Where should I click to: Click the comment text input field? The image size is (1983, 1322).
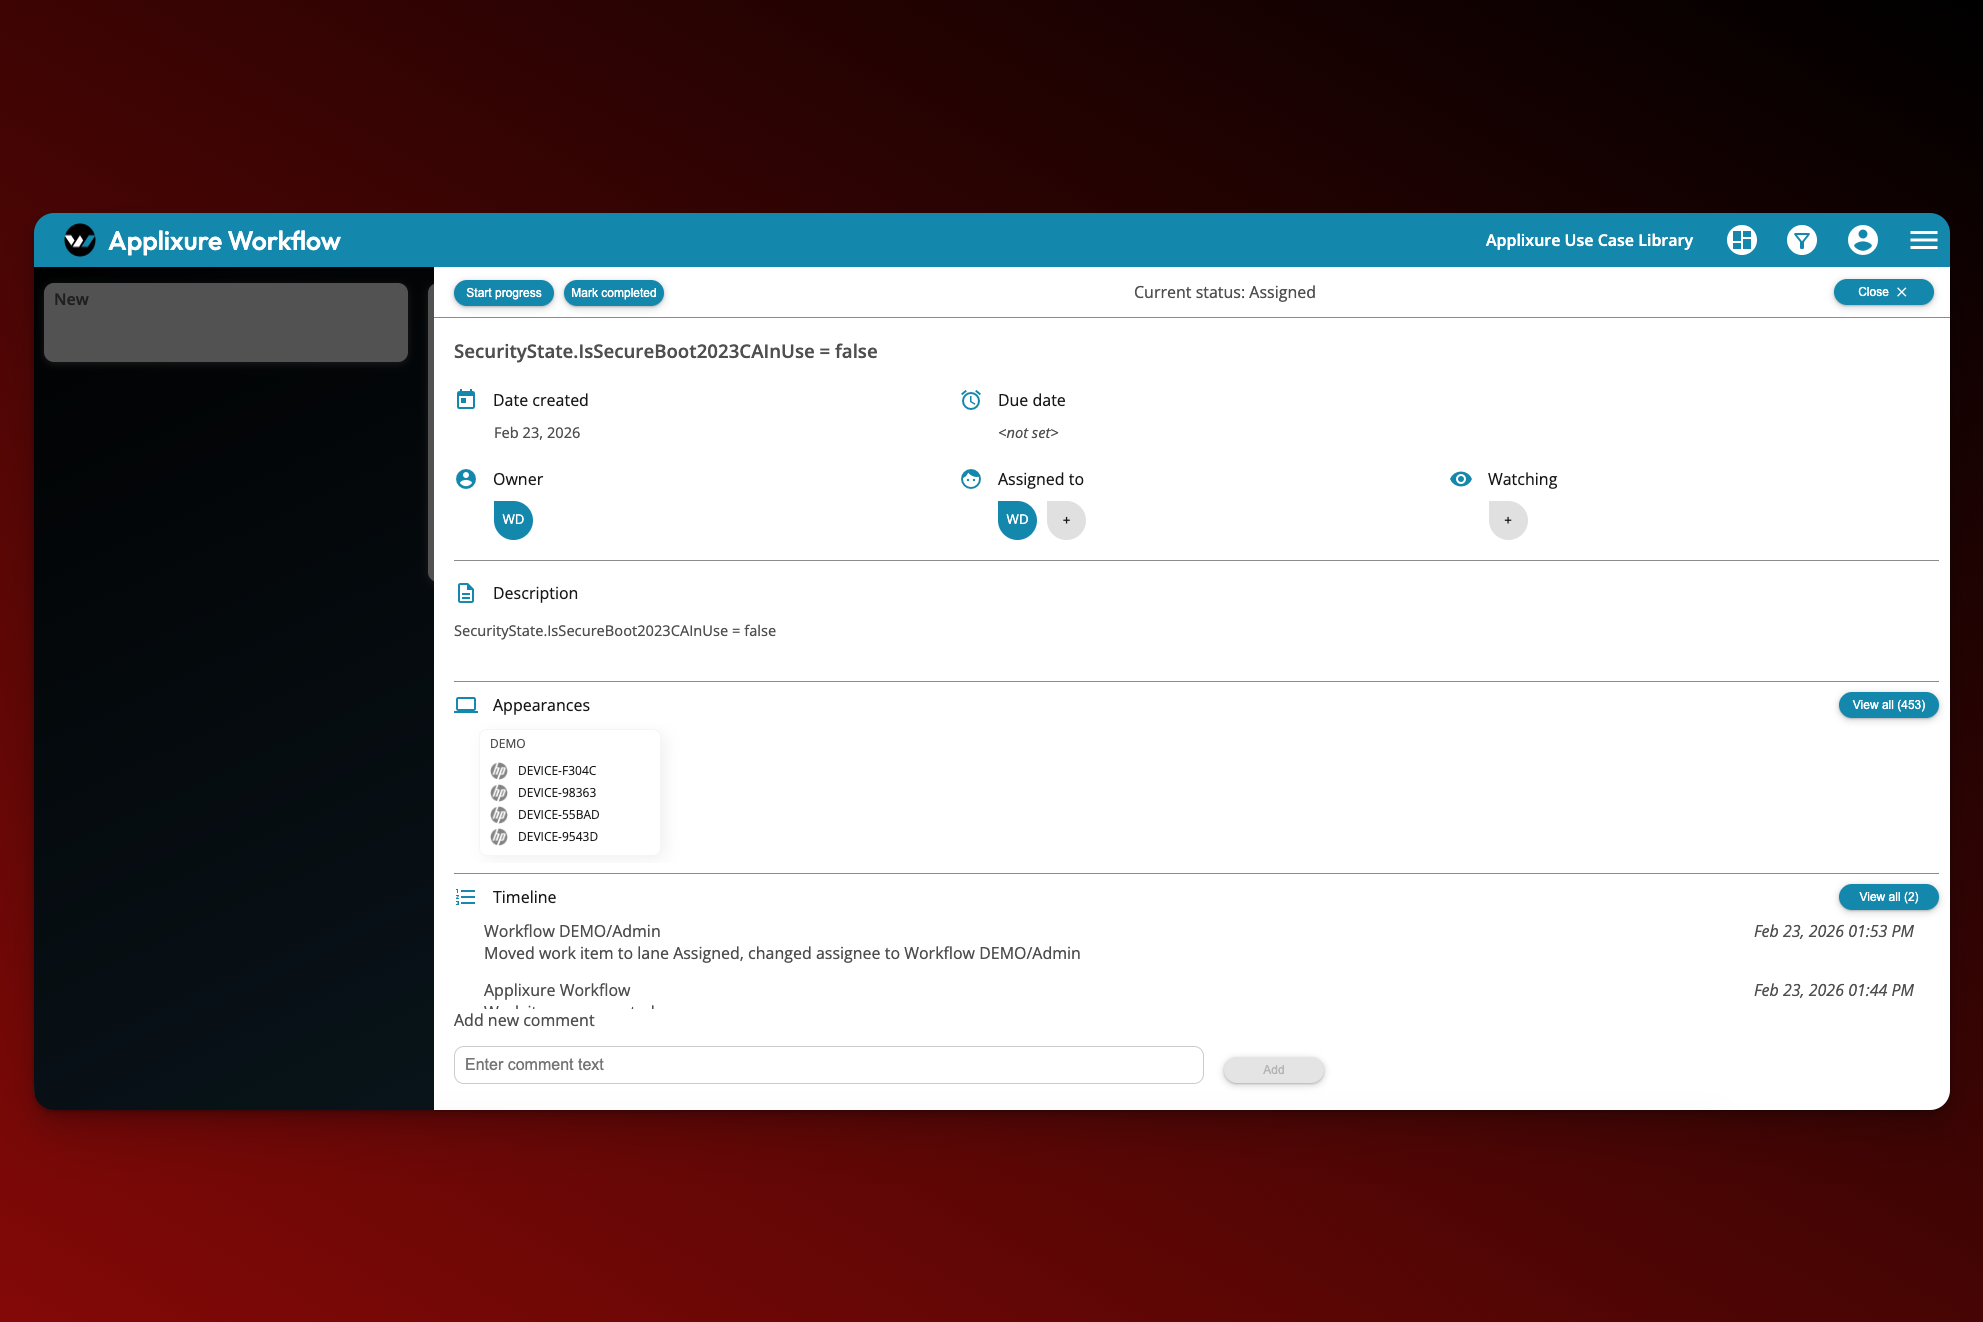tap(828, 1064)
